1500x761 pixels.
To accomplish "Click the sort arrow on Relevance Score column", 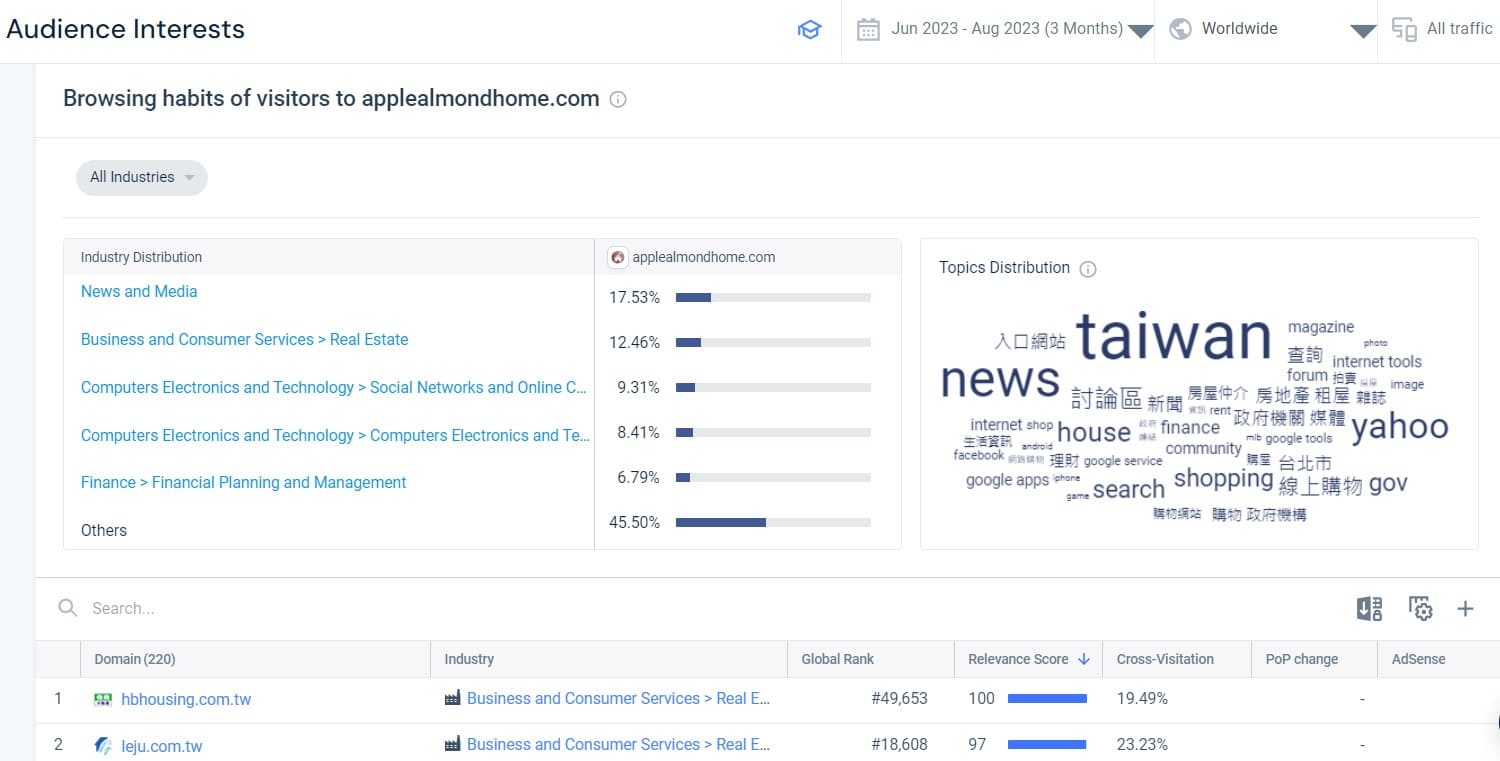I will coord(1083,659).
